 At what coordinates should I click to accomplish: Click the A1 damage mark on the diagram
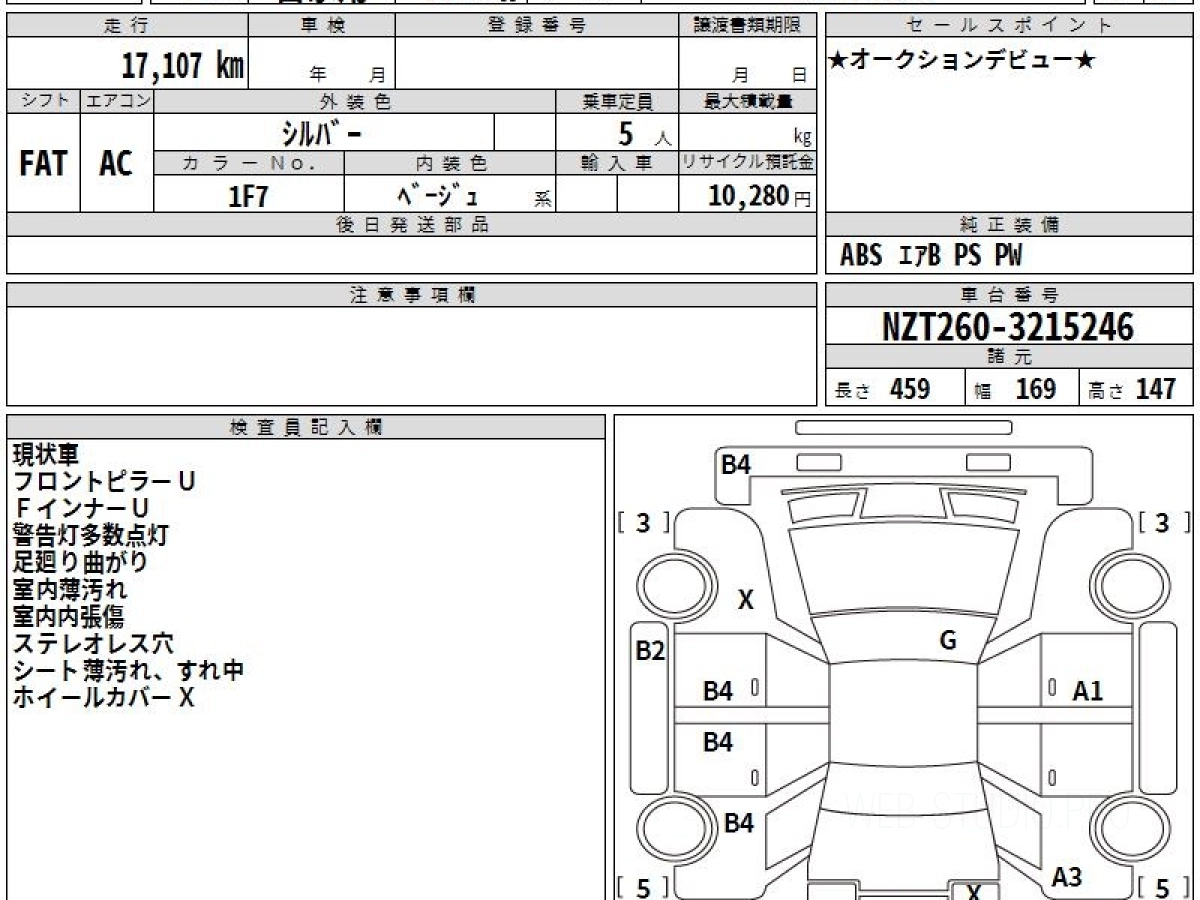coord(1087,690)
